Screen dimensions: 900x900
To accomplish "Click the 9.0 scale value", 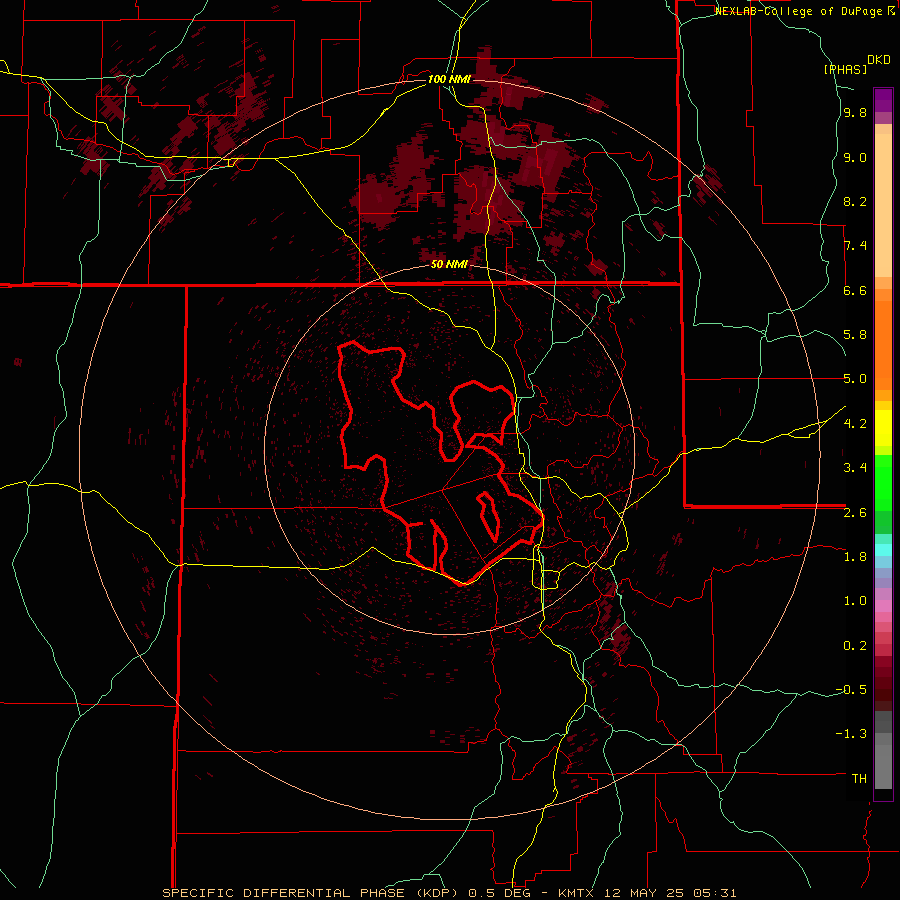I will (855, 158).
